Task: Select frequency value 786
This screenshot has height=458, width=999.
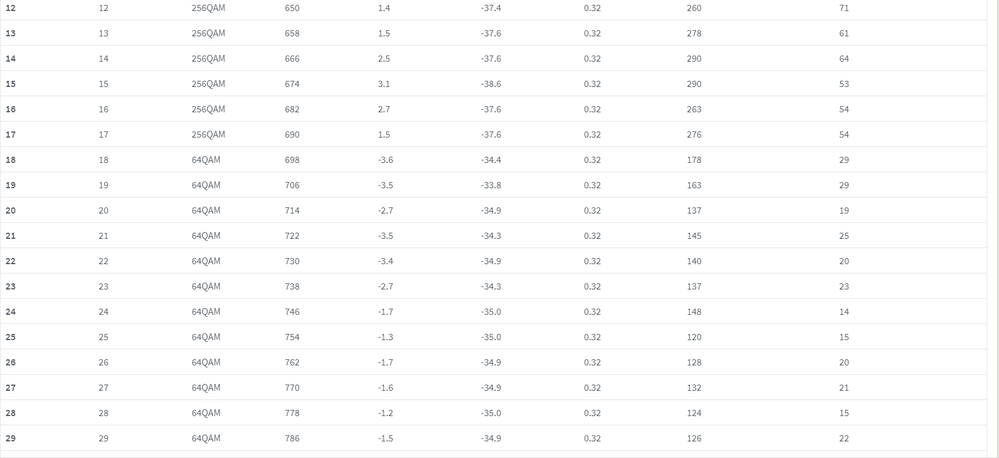Action: coord(292,438)
